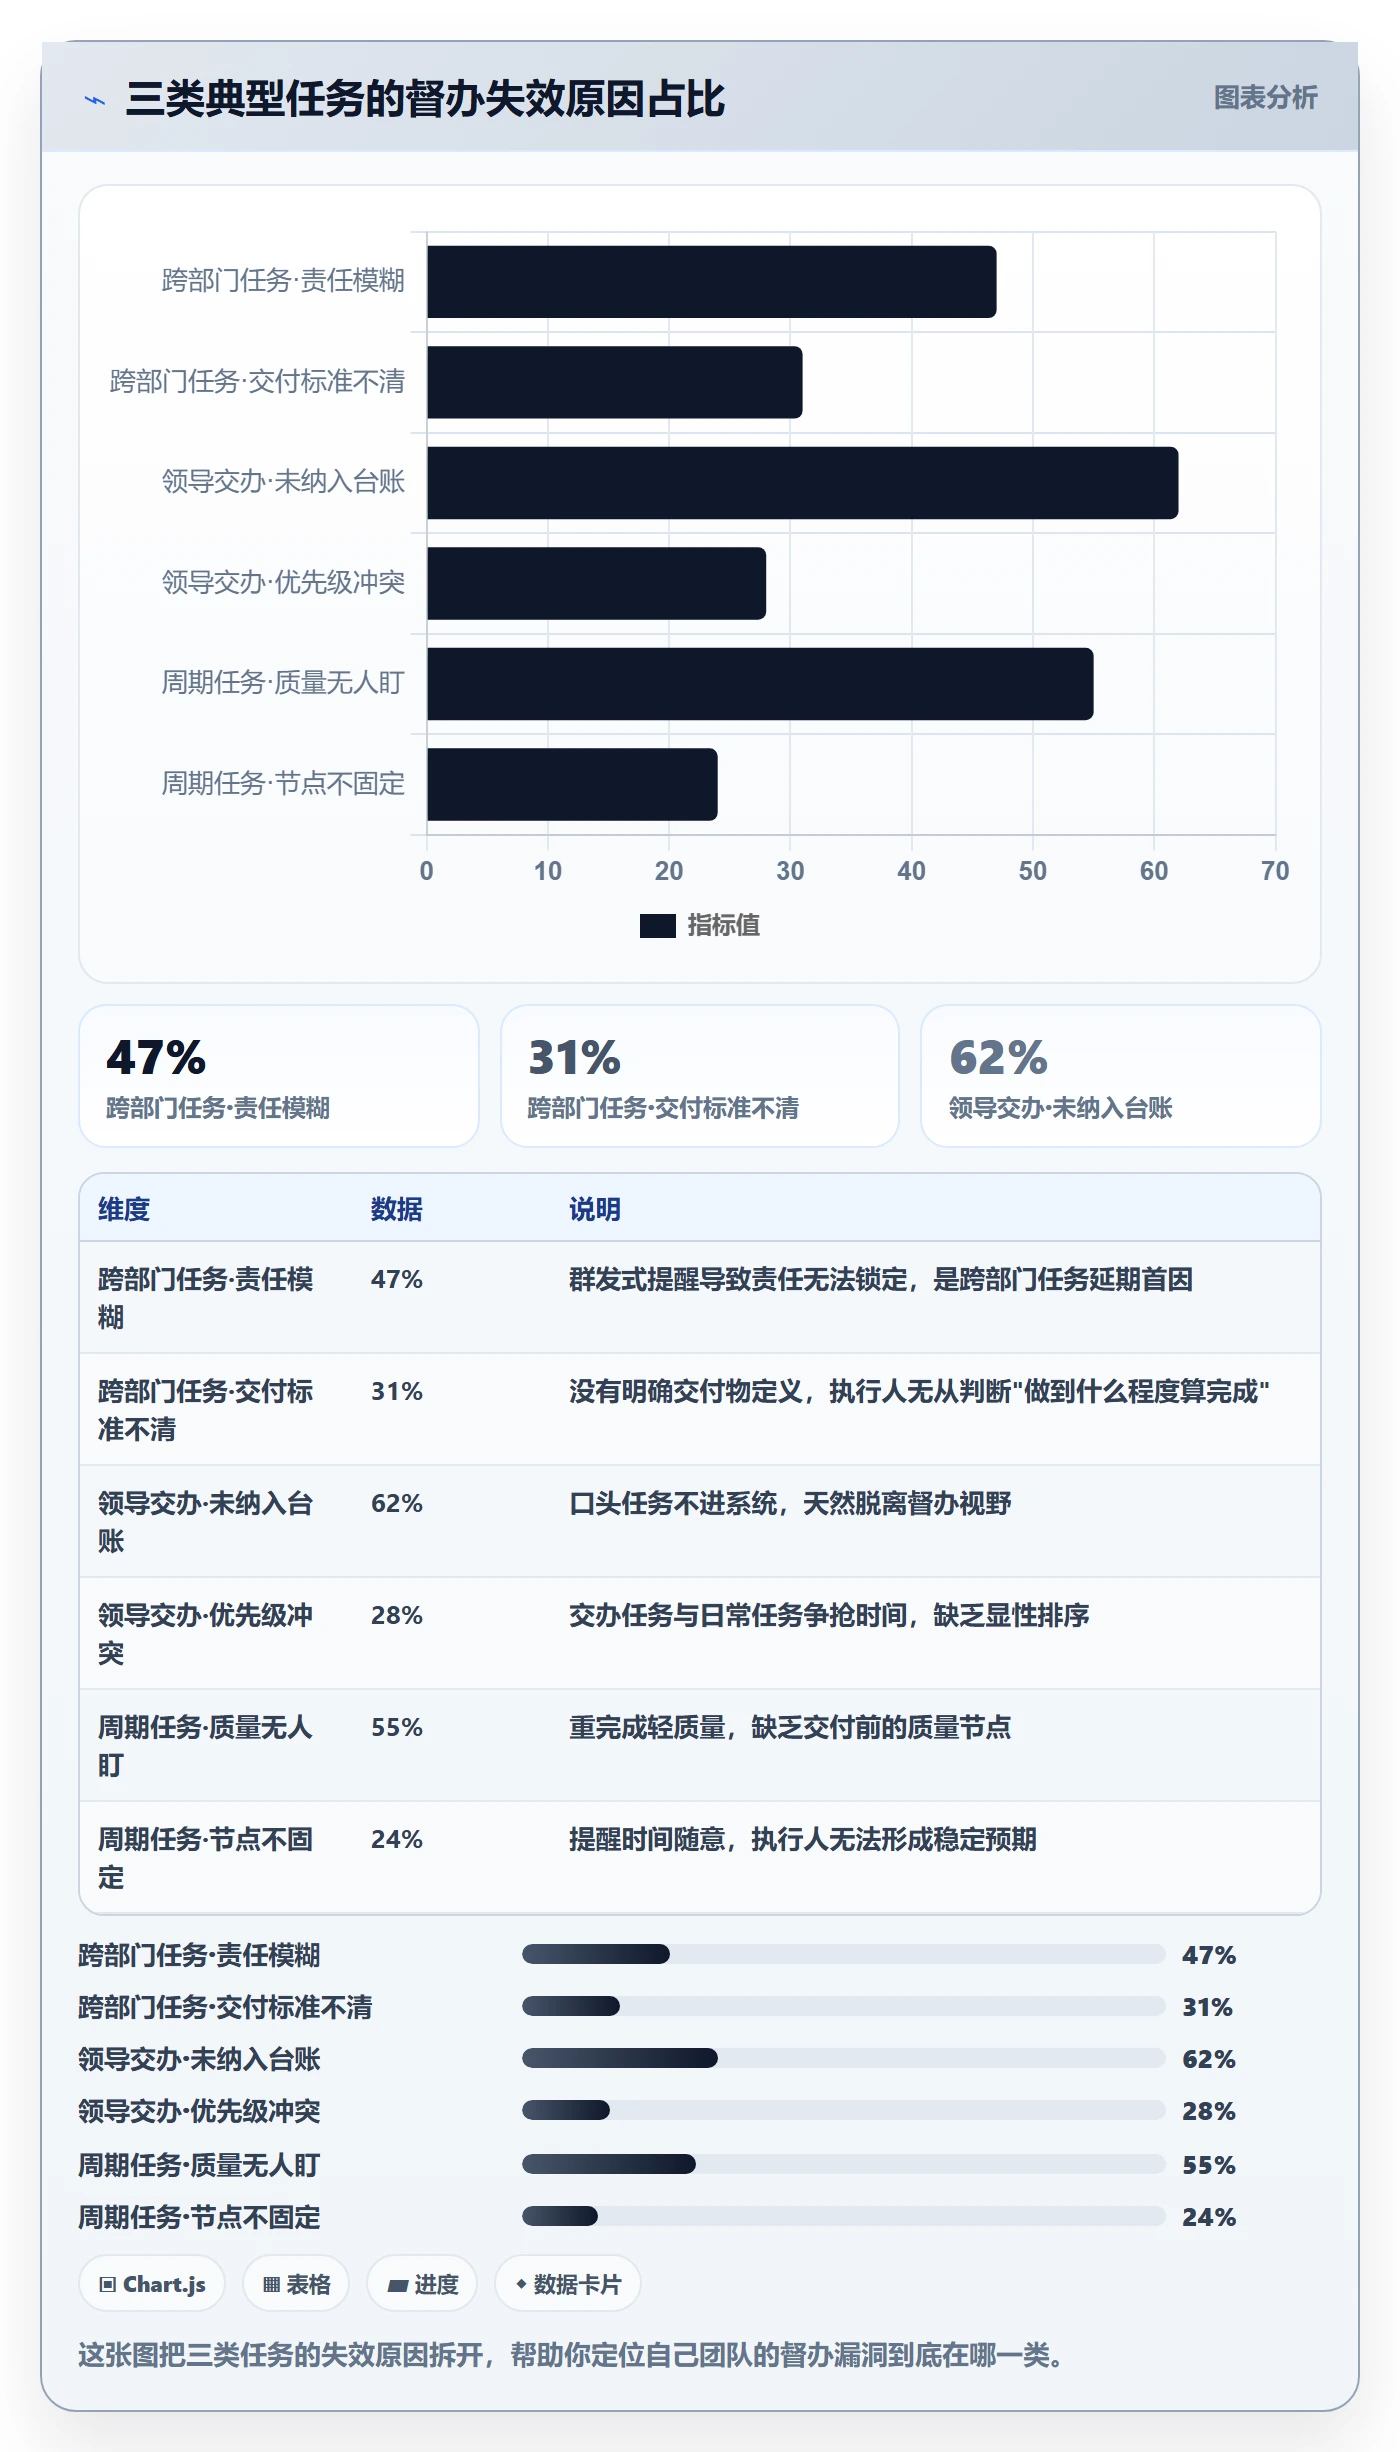Click the 领导交办·未纳入台账 chart bar
The image size is (1400, 2452).
(802, 483)
